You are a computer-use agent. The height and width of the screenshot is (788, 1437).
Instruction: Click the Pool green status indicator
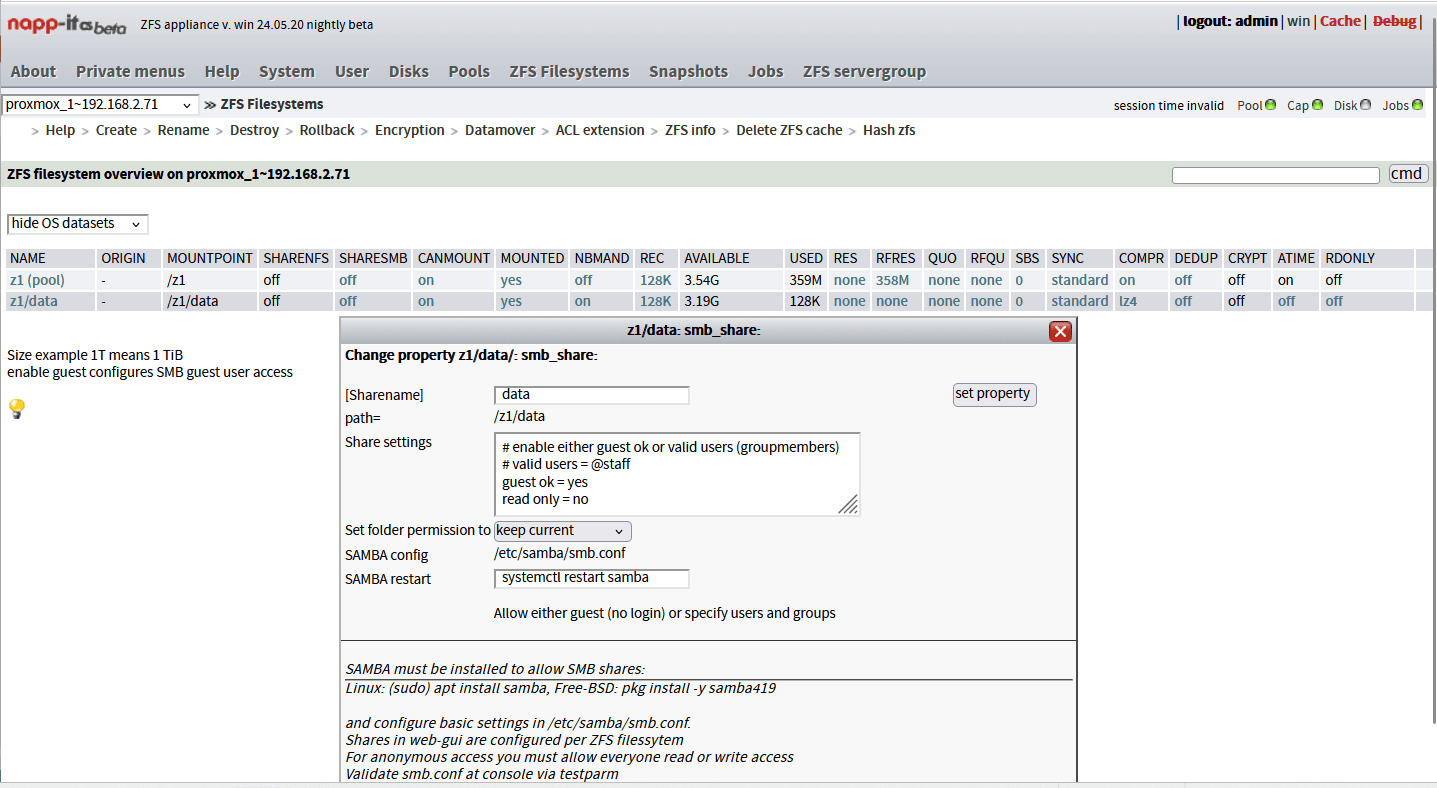pyautogui.click(x=1270, y=105)
